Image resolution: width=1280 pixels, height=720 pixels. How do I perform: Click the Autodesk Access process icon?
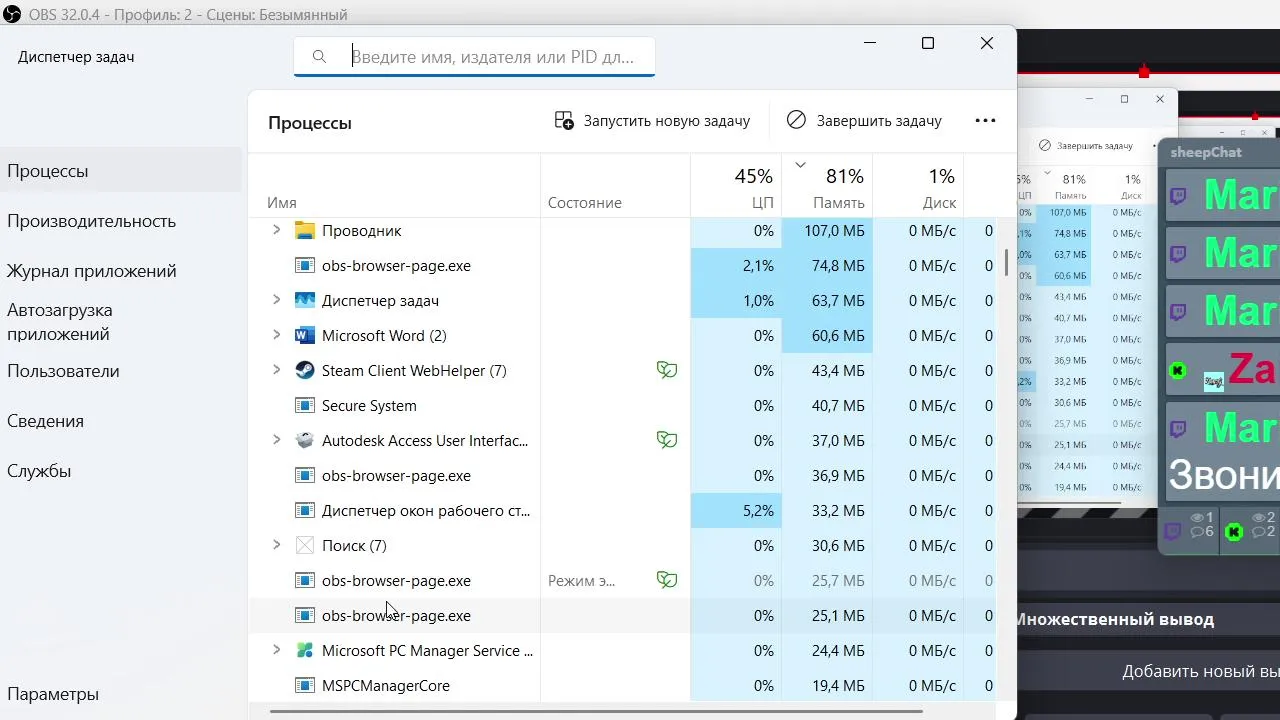coord(305,441)
